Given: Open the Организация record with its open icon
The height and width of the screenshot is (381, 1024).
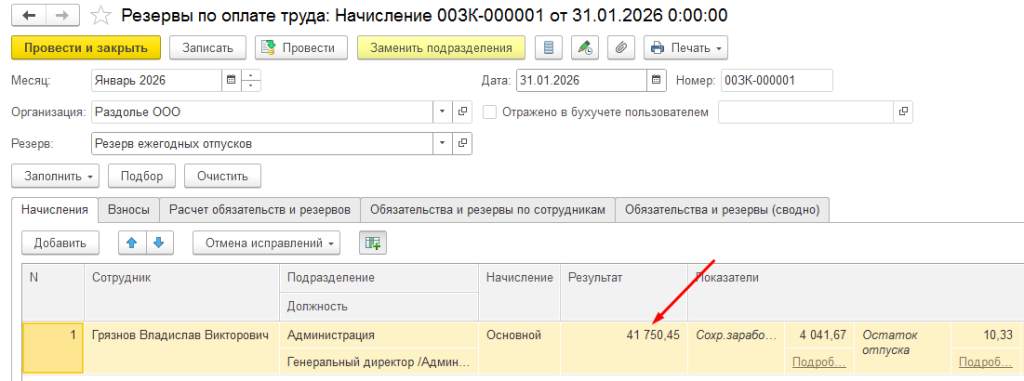Looking at the screenshot, I should 462,112.
